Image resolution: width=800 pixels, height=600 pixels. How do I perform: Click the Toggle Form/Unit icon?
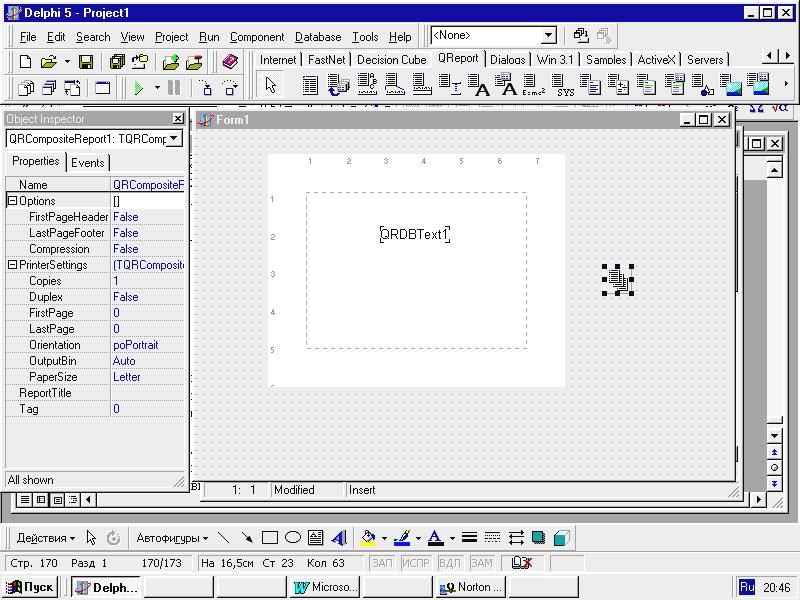click(72, 88)
